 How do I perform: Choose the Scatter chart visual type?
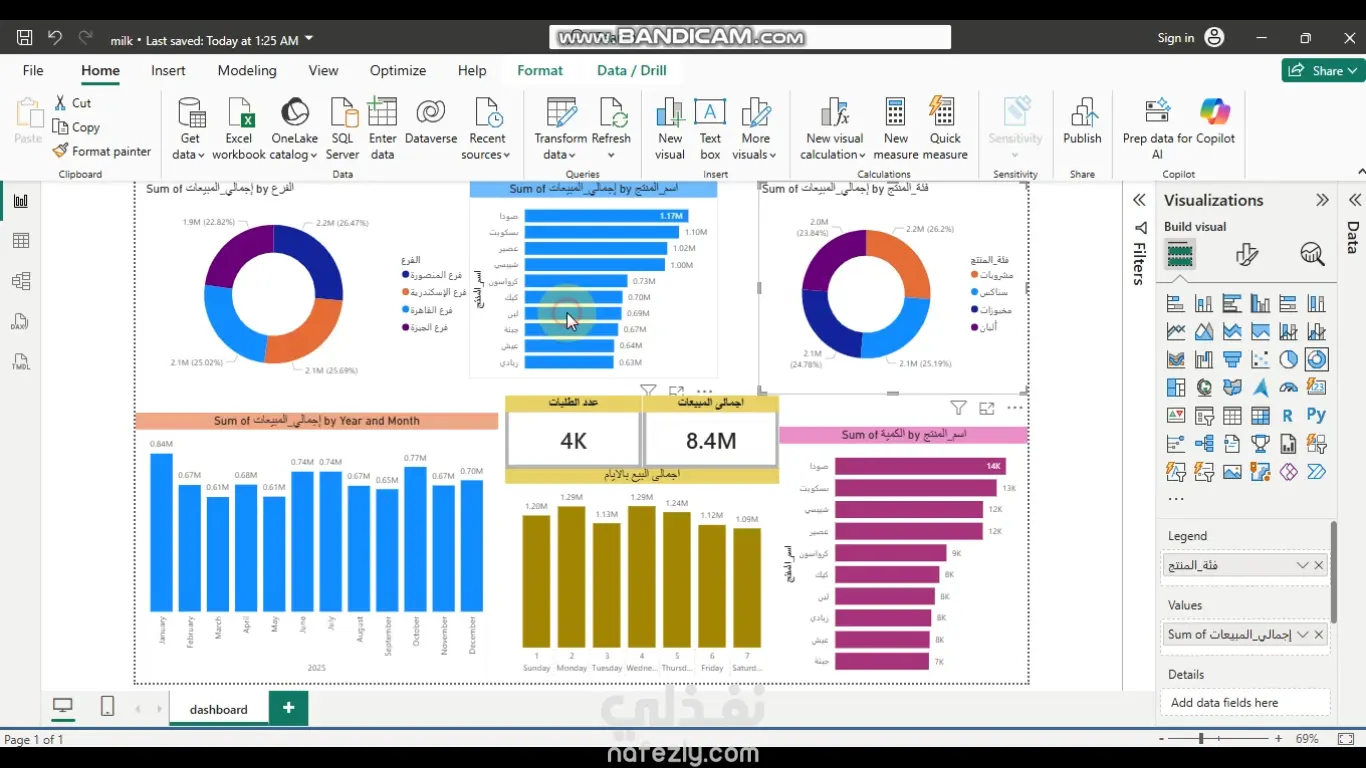[x=1260, y=360]
